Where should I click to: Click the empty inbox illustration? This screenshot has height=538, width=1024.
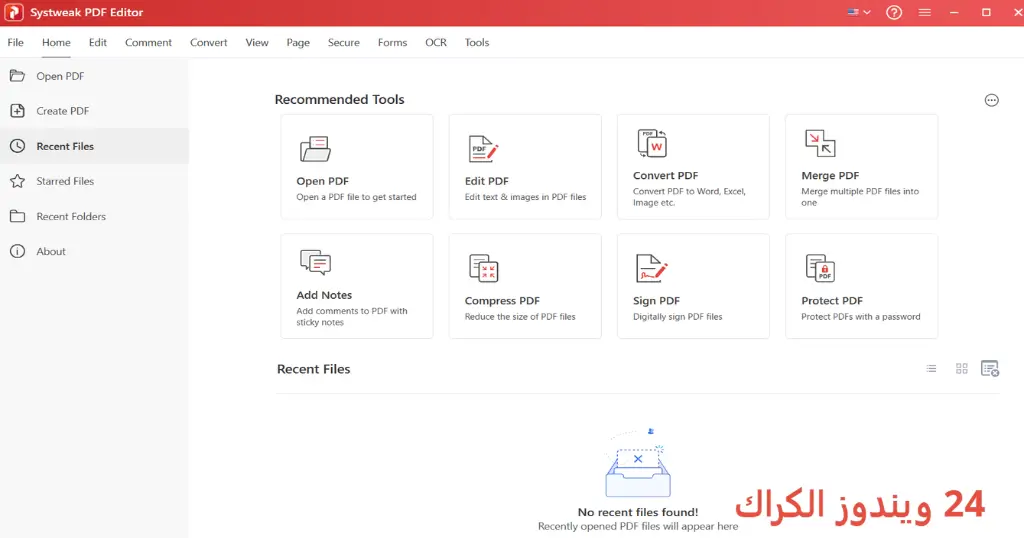coord(638,464)
